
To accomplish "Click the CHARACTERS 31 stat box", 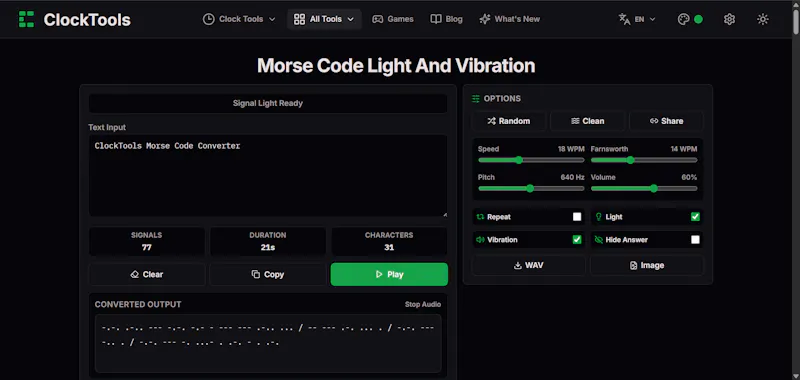I will (389, 241).
